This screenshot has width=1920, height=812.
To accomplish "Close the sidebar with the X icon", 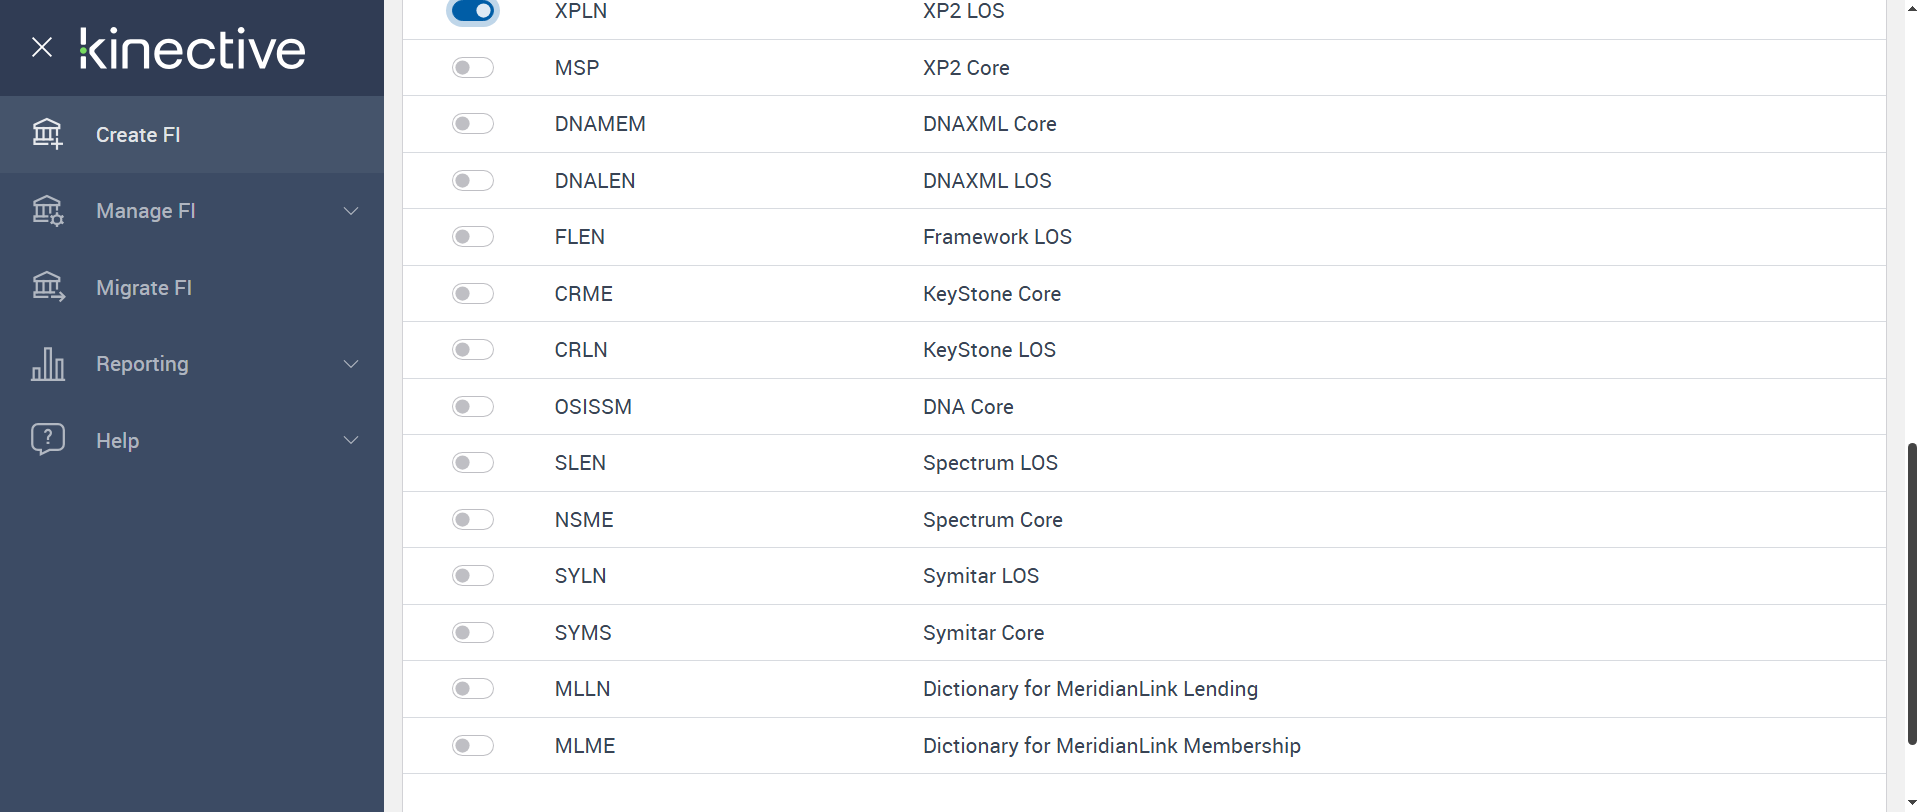I will [42, 47].
